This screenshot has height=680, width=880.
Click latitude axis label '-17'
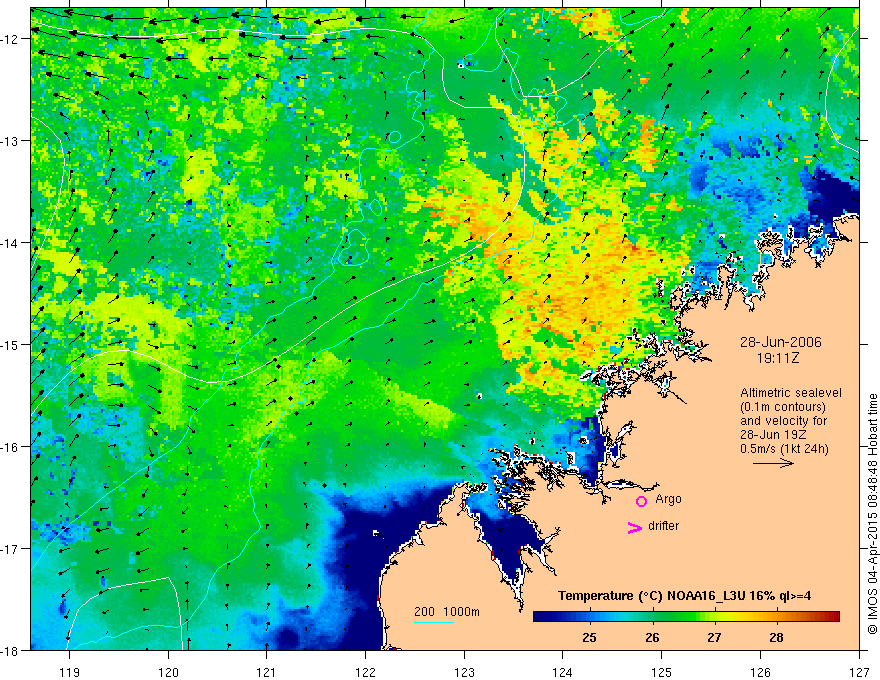(9, 549)
